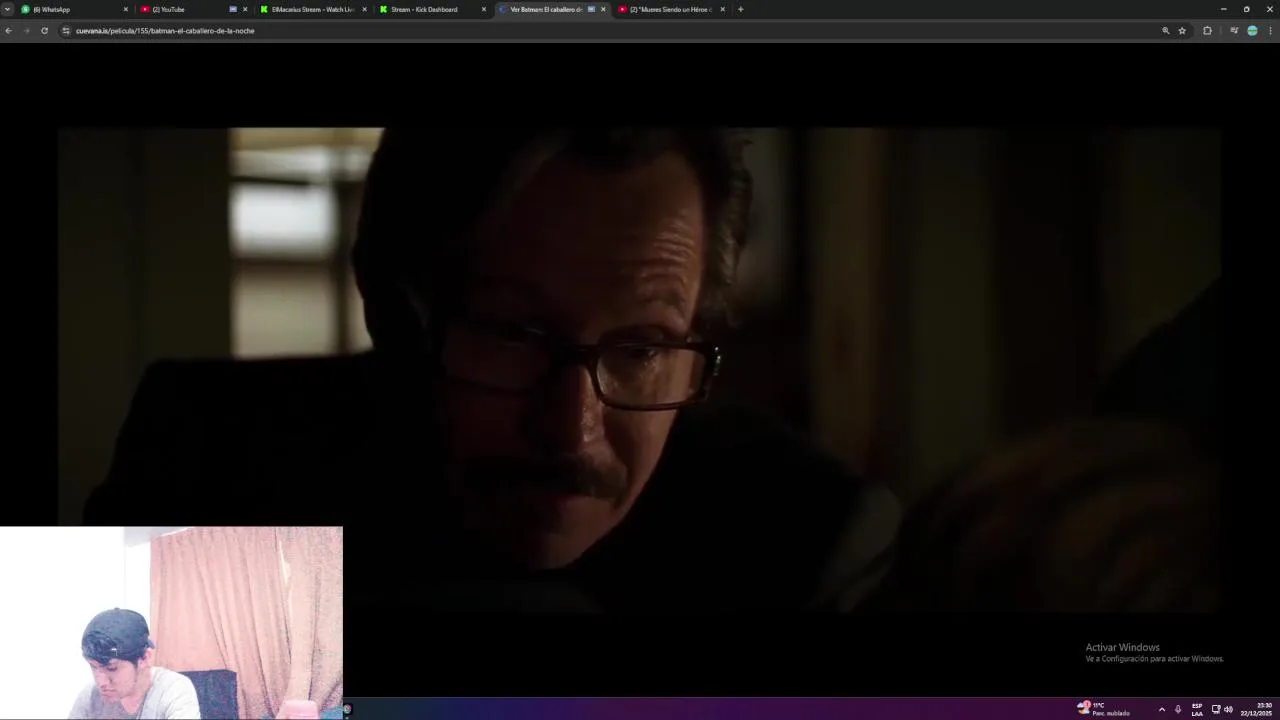Bookmark this page with the star
This screenshot has height=720, width=1280.
point(1182,31)
